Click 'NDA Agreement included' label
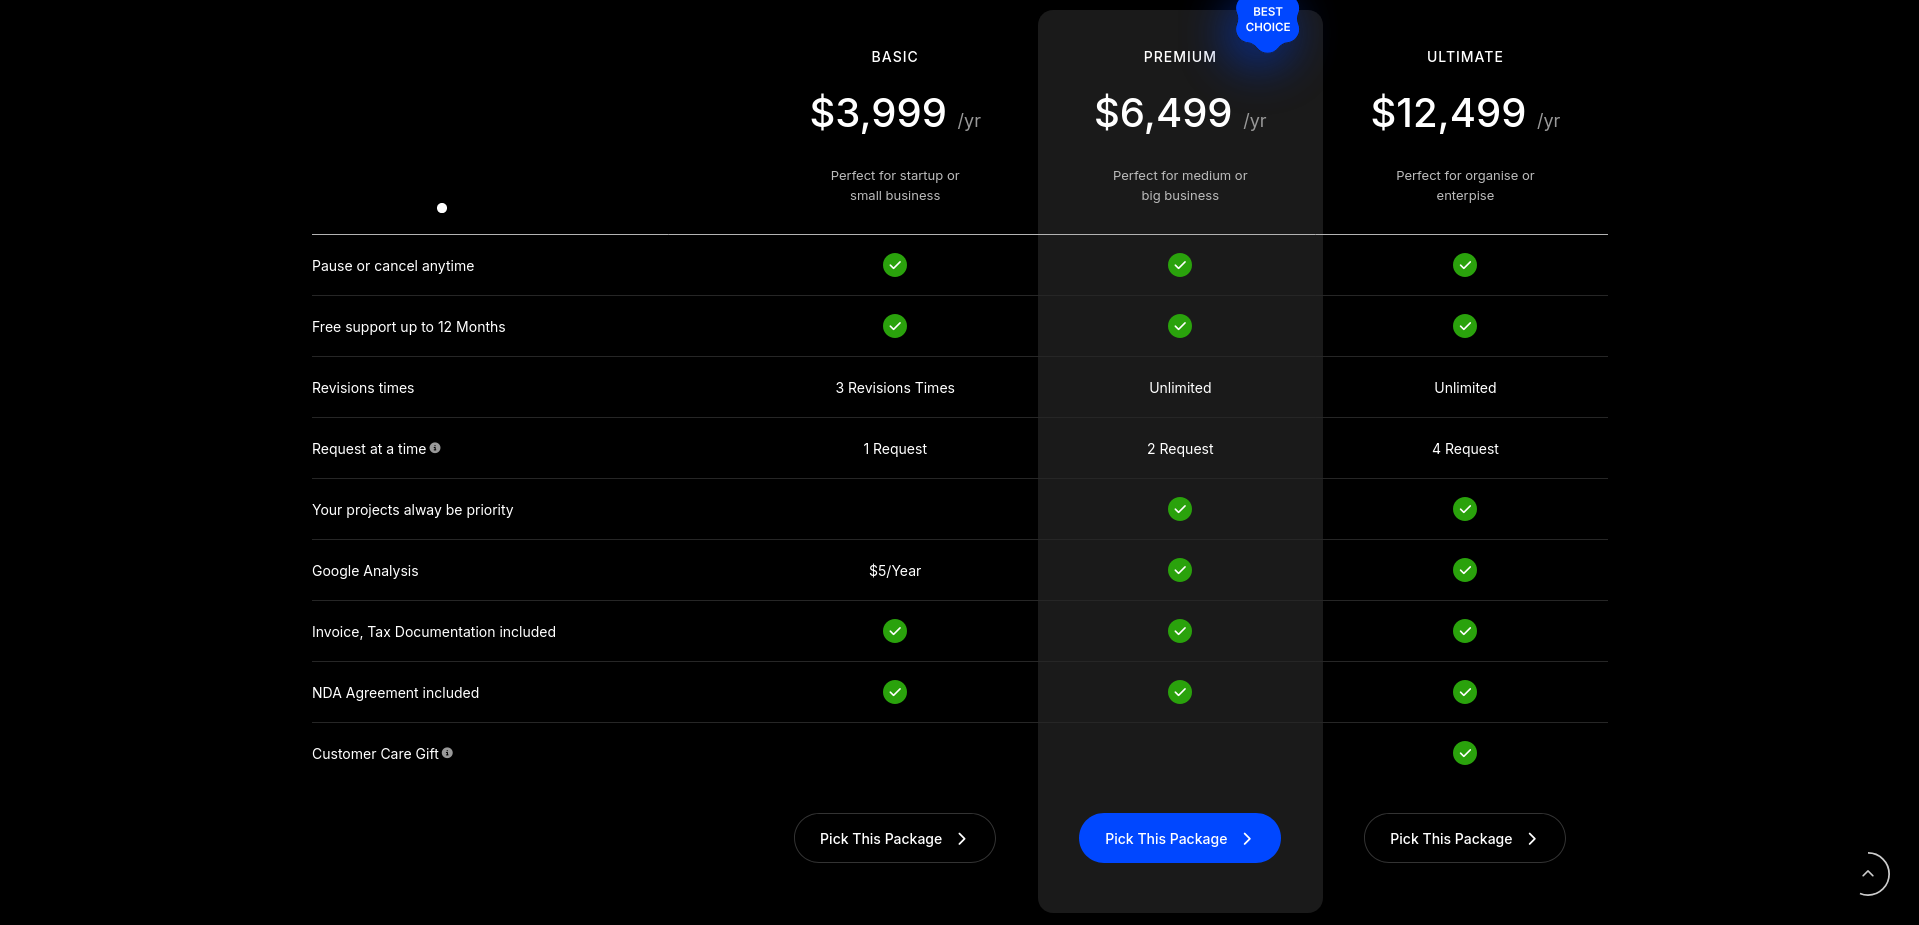Image resolution: width=1919 pixels, height=925 pixels. click(x=395, y=693)
